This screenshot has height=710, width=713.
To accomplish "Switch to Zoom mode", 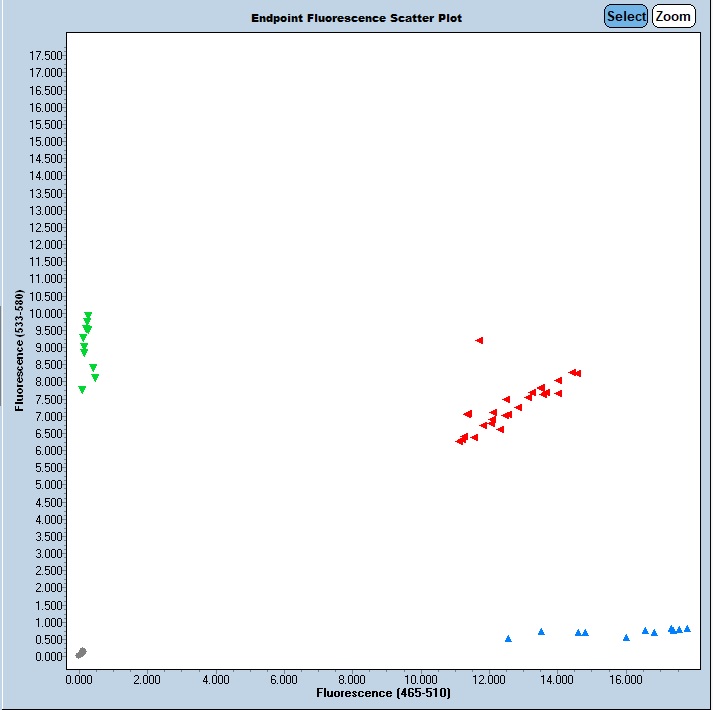I will click(x=673, y=16).
